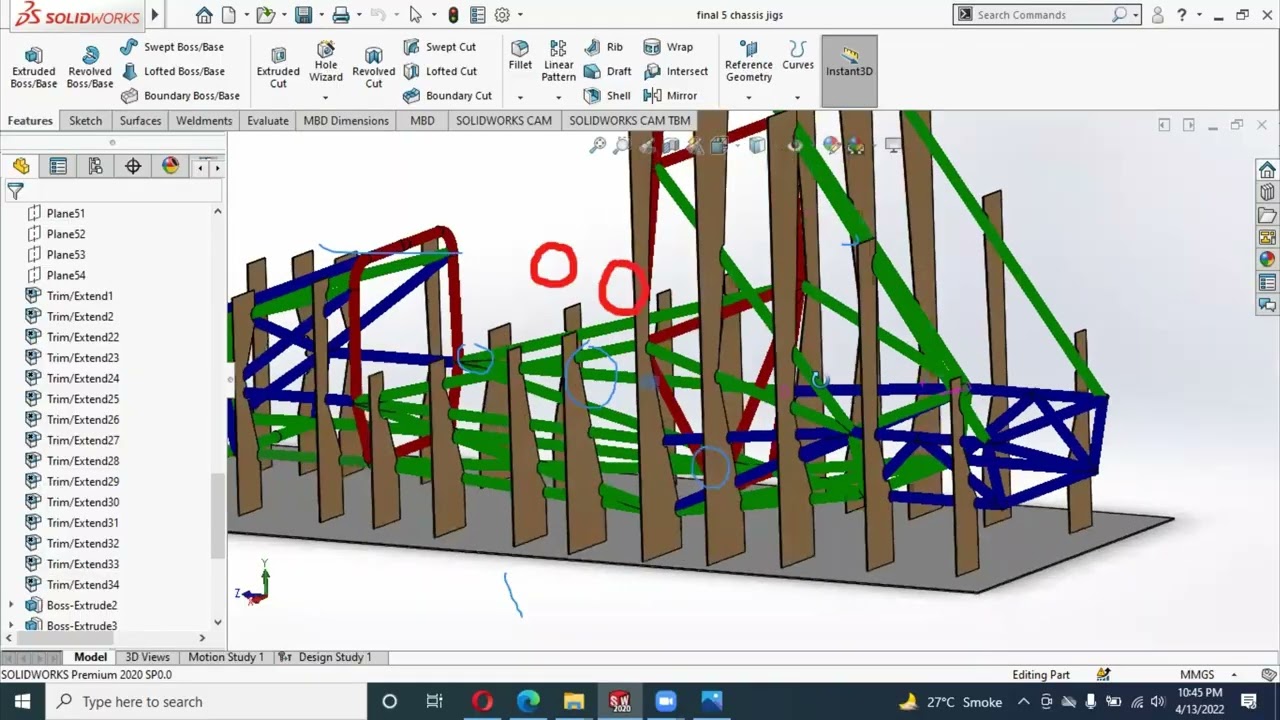The width and height of the screenshot is (1280, 720).
Task: Open the Evaluate tab
Action: click(x=268, y=121)
